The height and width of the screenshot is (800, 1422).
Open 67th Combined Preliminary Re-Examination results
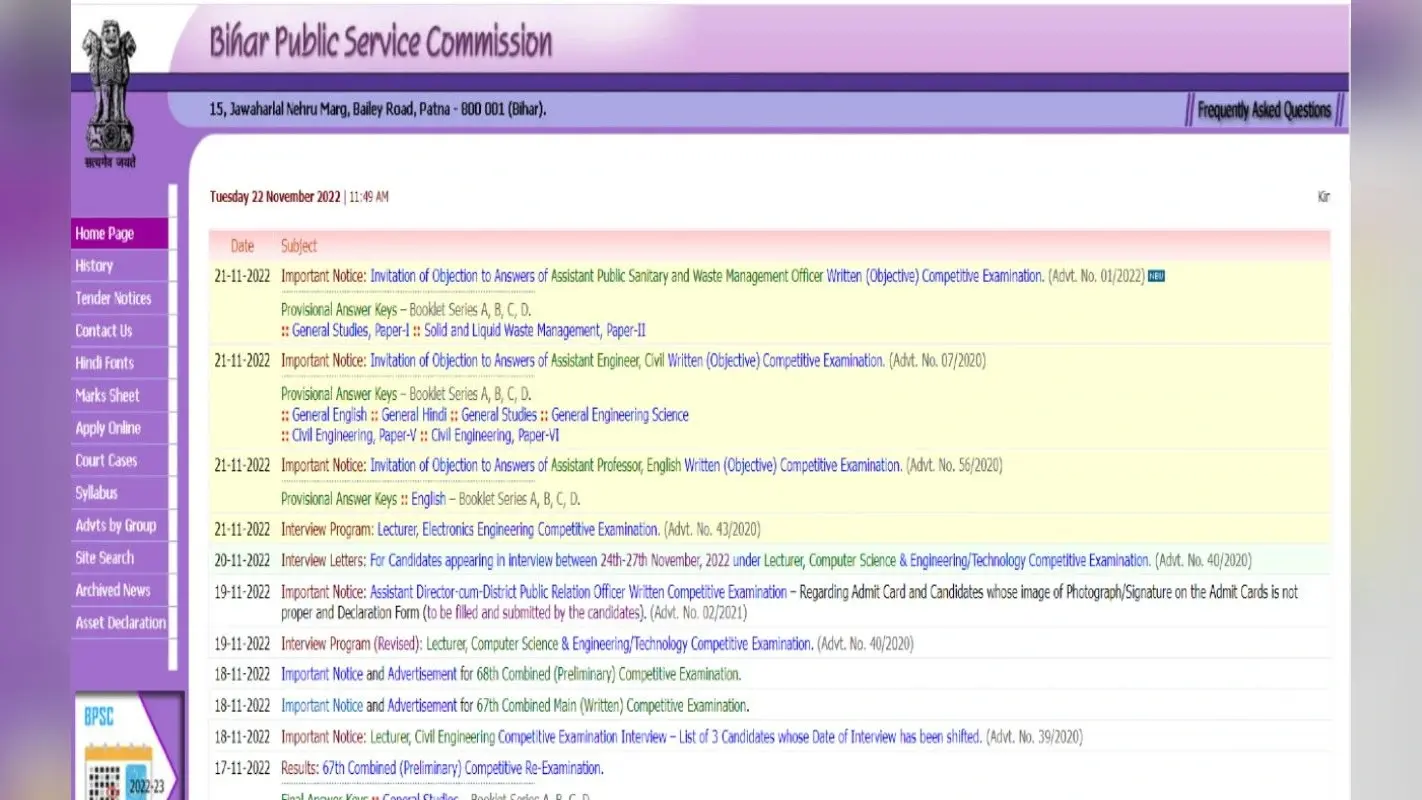pyautogui.click(x=463, y=768)
